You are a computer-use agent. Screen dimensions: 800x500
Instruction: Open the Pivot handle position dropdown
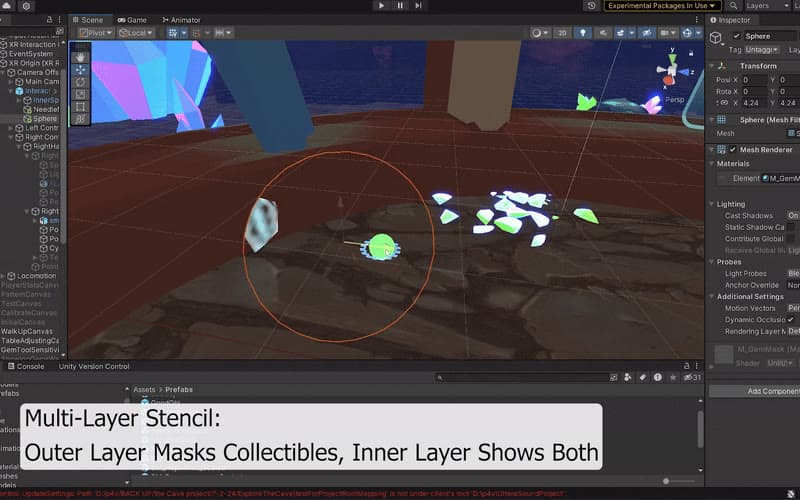95,33
